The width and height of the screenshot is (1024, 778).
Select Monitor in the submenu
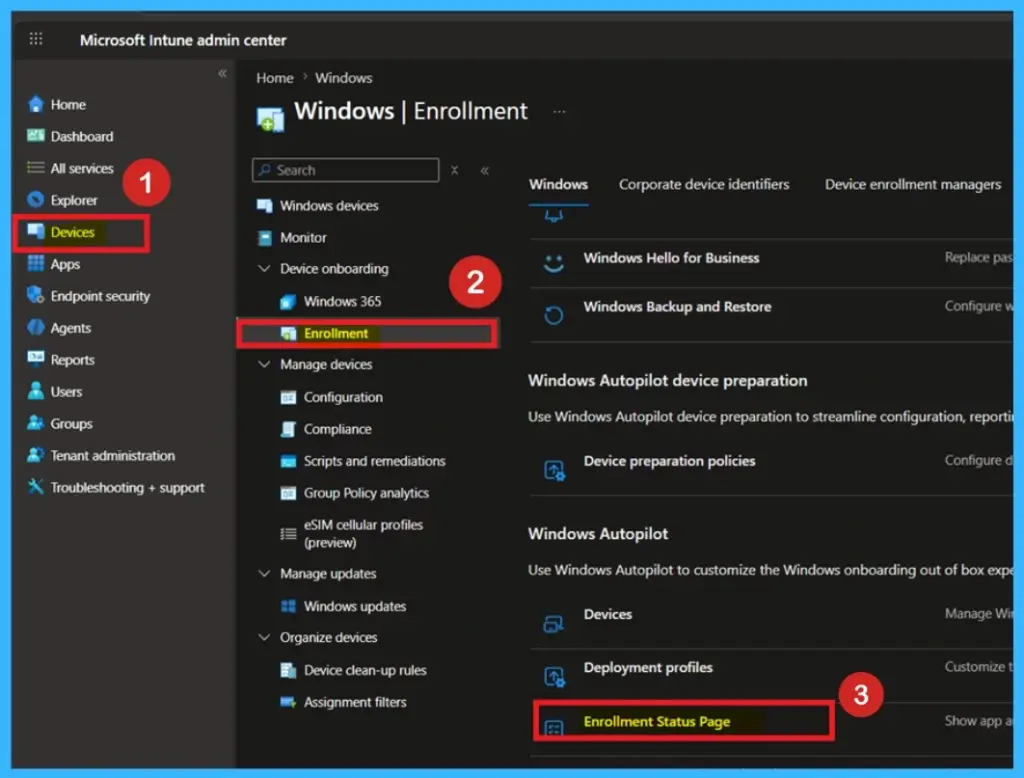click(x=303, y=238)
